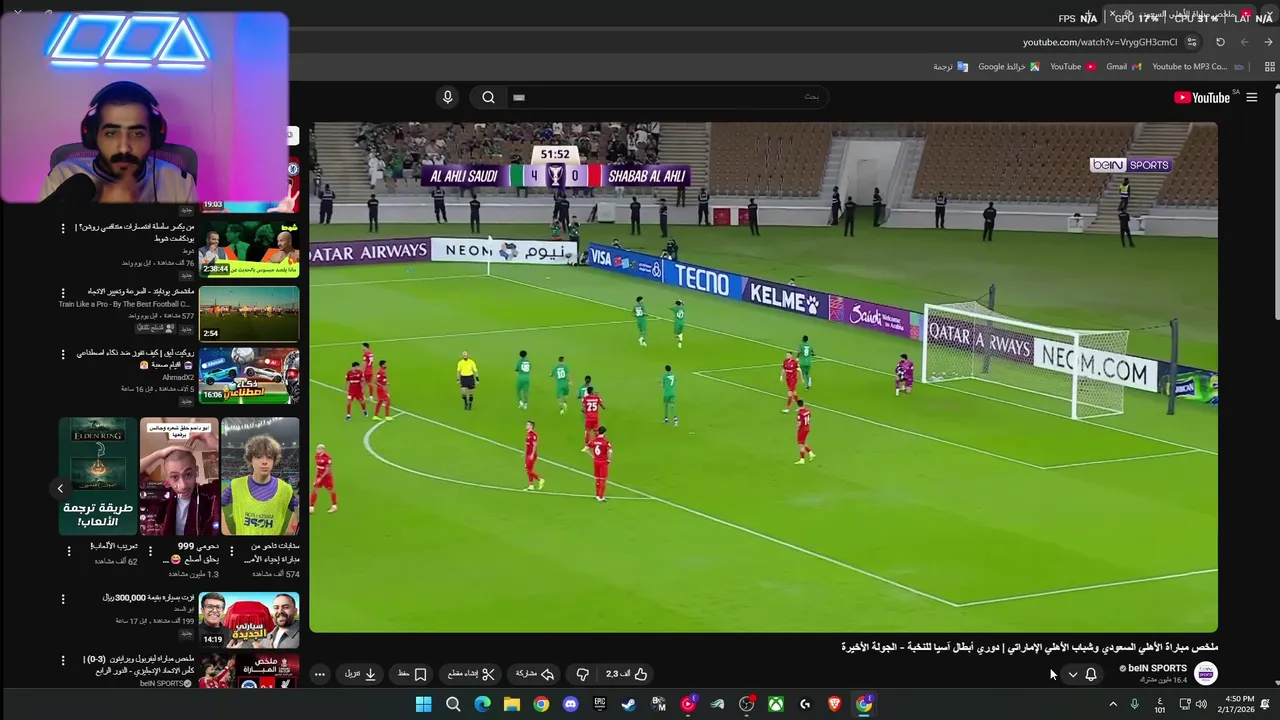
Task: Create a clip with the scissors button
Action: (471, 674)
